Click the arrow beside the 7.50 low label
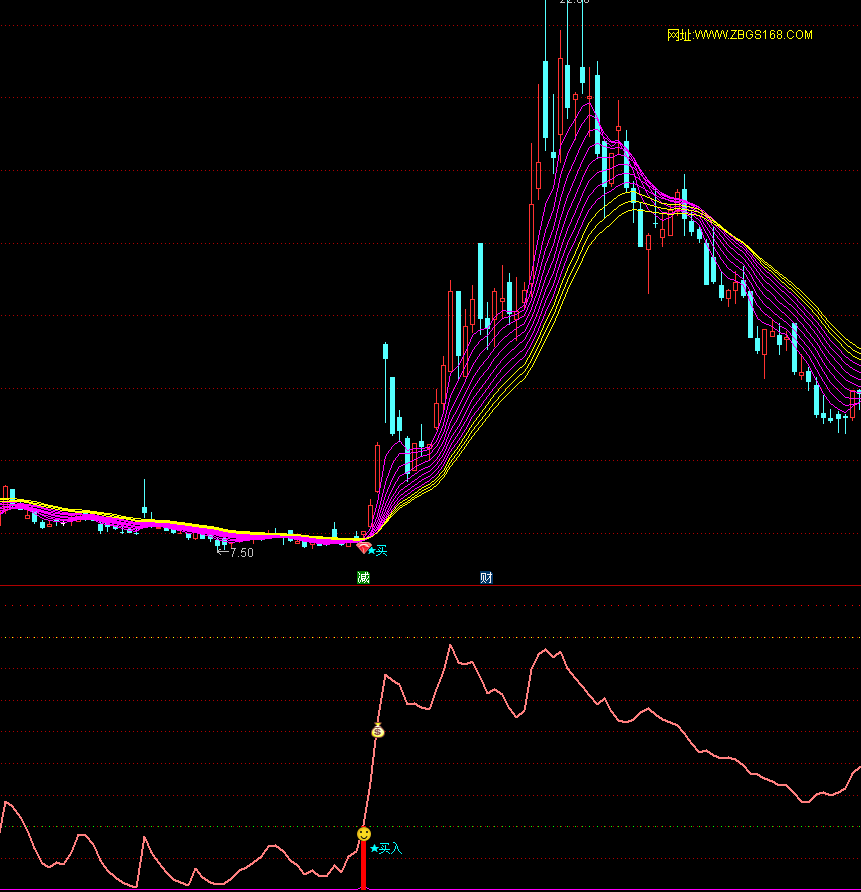 click(x=222, y=552)
